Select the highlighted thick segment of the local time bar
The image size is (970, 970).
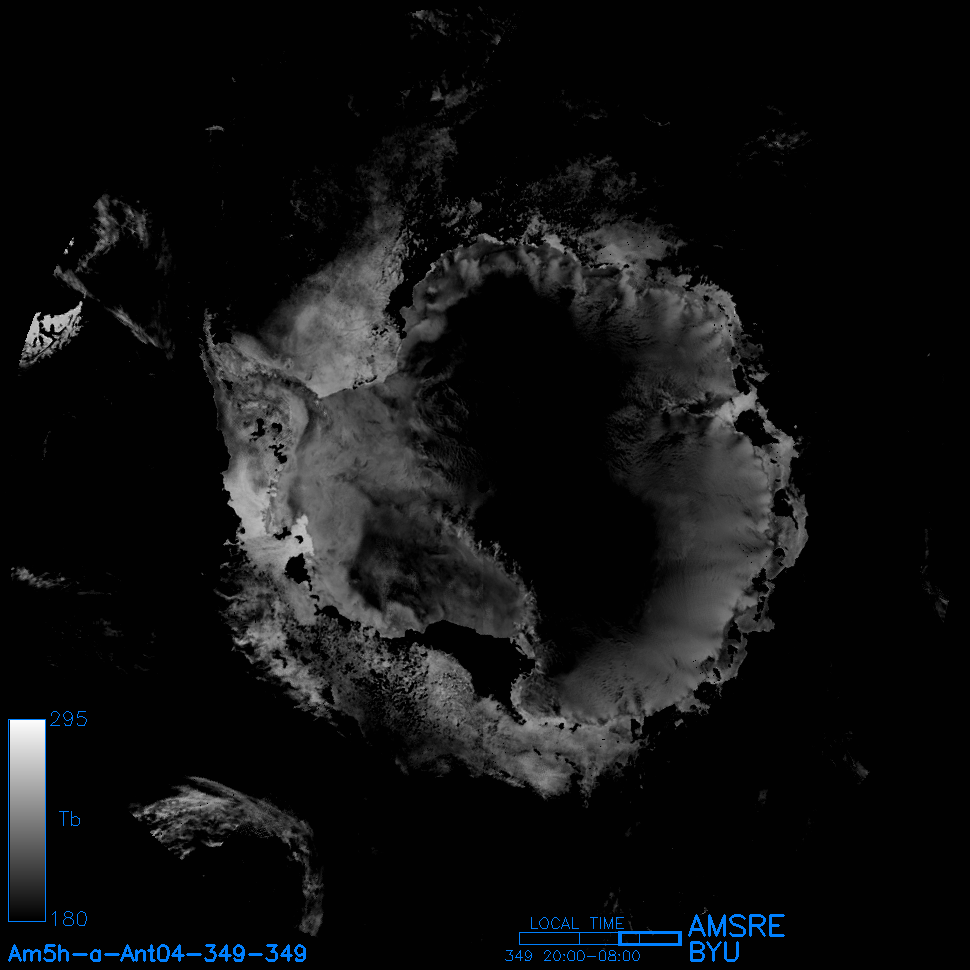tap(650, 938)
